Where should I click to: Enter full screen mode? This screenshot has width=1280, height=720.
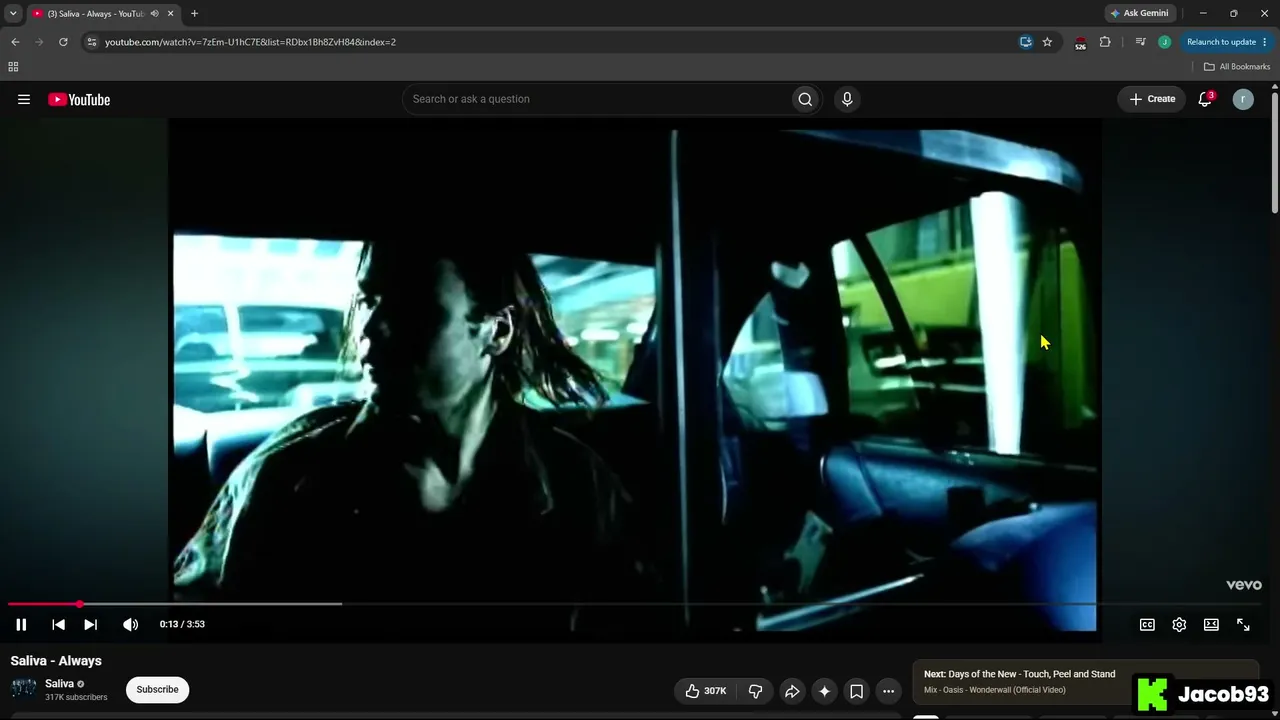1243,624
